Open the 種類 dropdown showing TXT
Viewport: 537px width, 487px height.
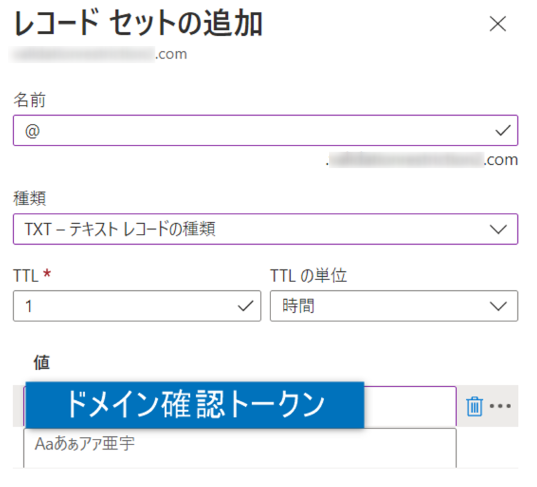[x=265, y=229]
